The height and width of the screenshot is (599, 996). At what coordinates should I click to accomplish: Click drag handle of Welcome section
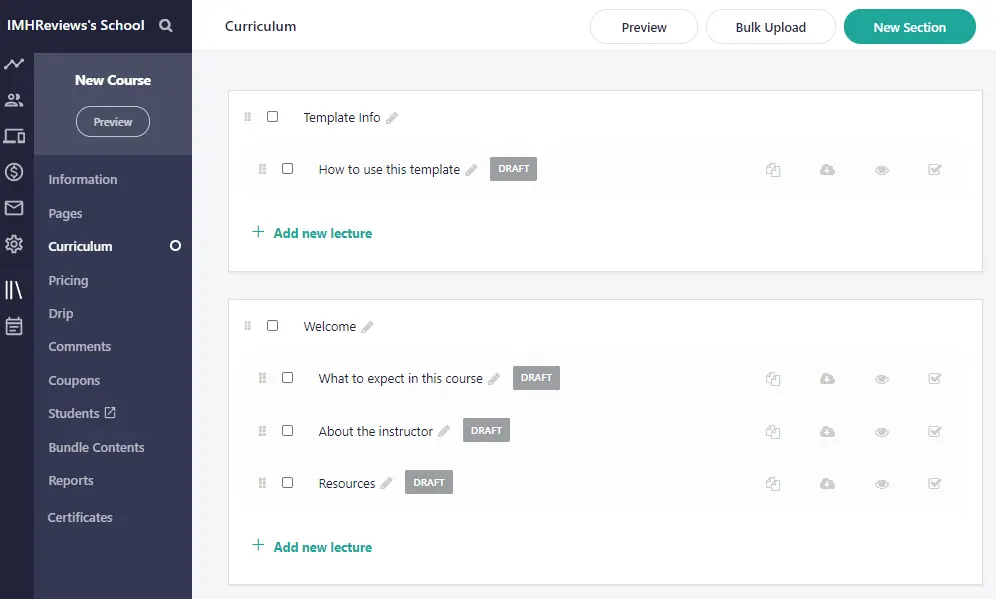248,326
